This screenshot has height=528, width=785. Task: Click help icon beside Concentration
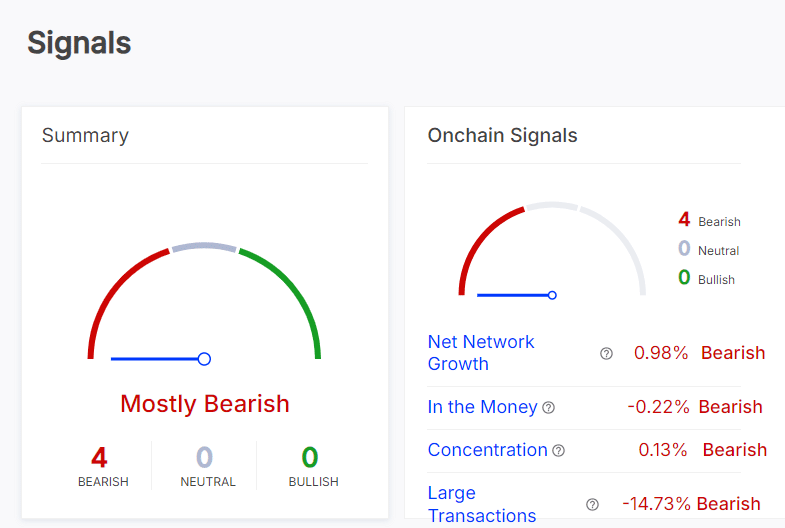pyautogui.click(x=558, y=450)
